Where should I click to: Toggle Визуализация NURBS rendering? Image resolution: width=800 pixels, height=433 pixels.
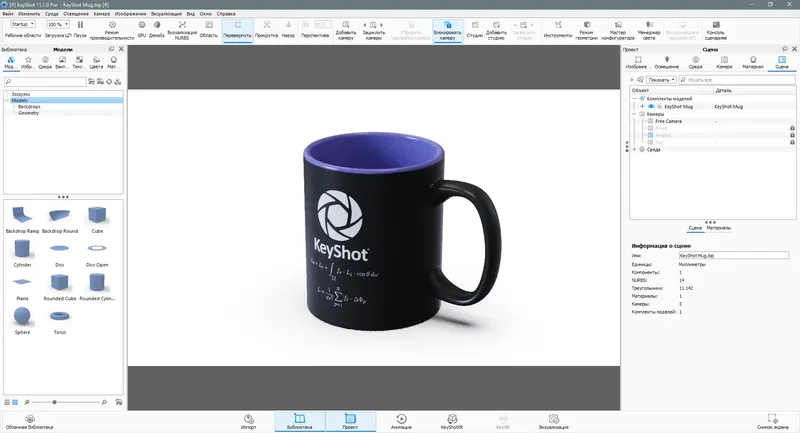pos(182,30)
